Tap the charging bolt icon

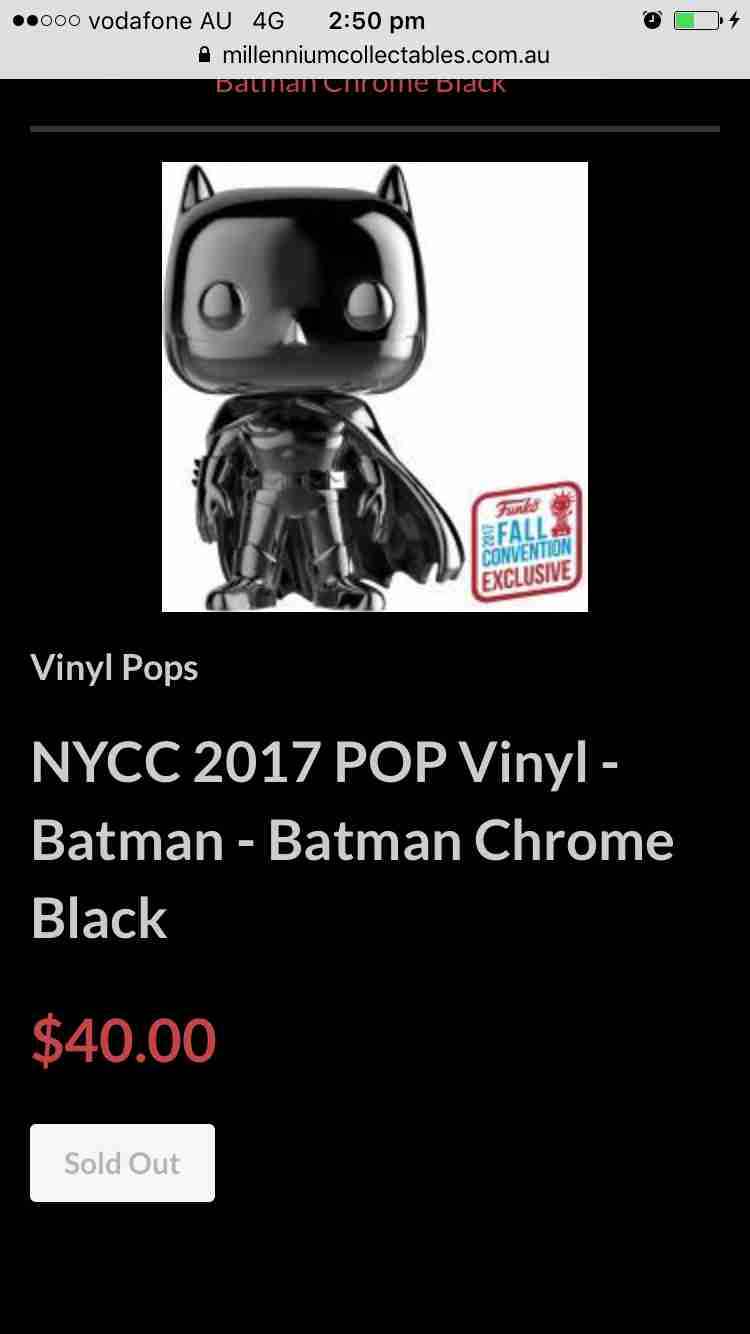[735, 20]
